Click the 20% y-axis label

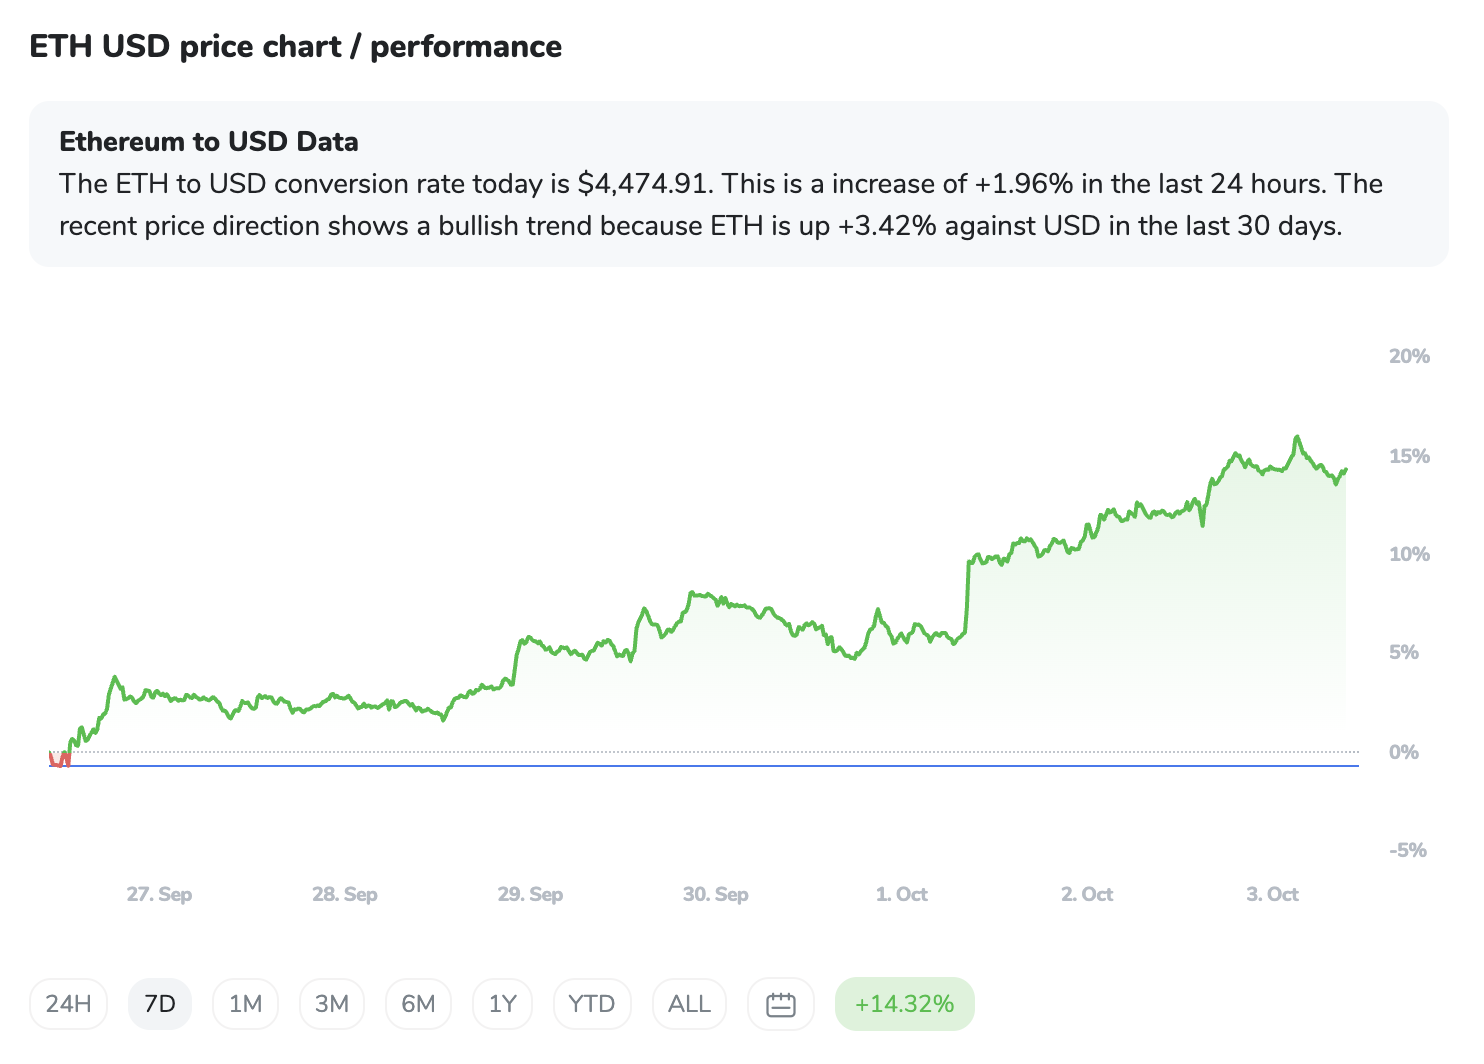point(1409,356)
